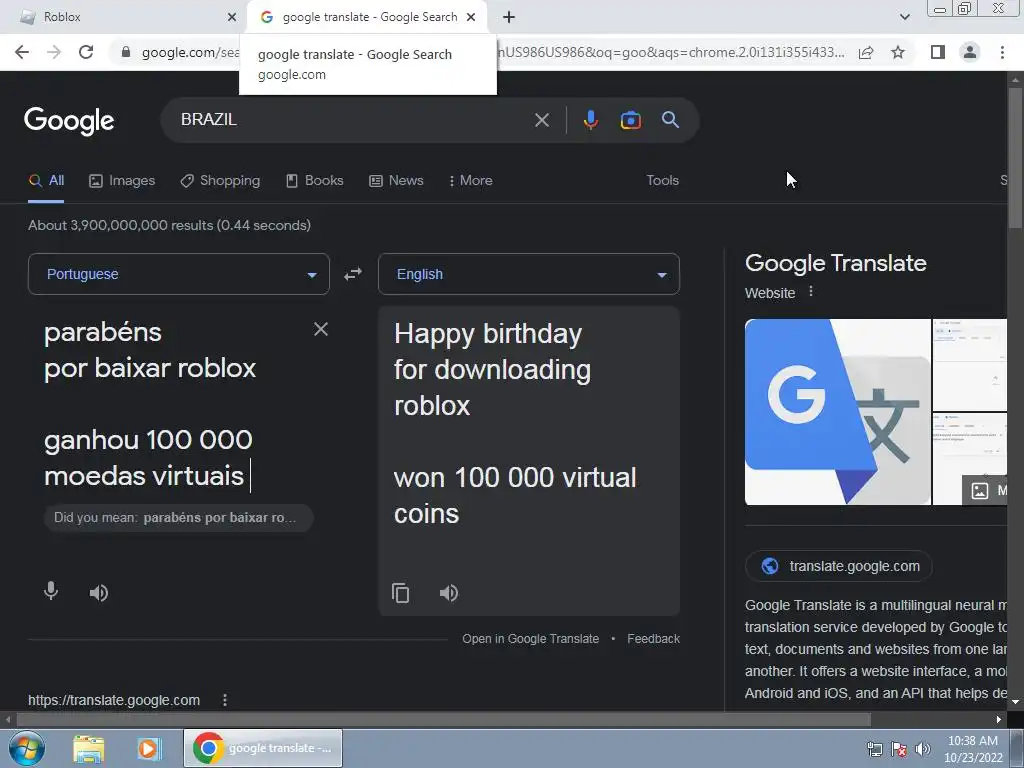Open options for translate.google.com result

(x=225, y=700)
